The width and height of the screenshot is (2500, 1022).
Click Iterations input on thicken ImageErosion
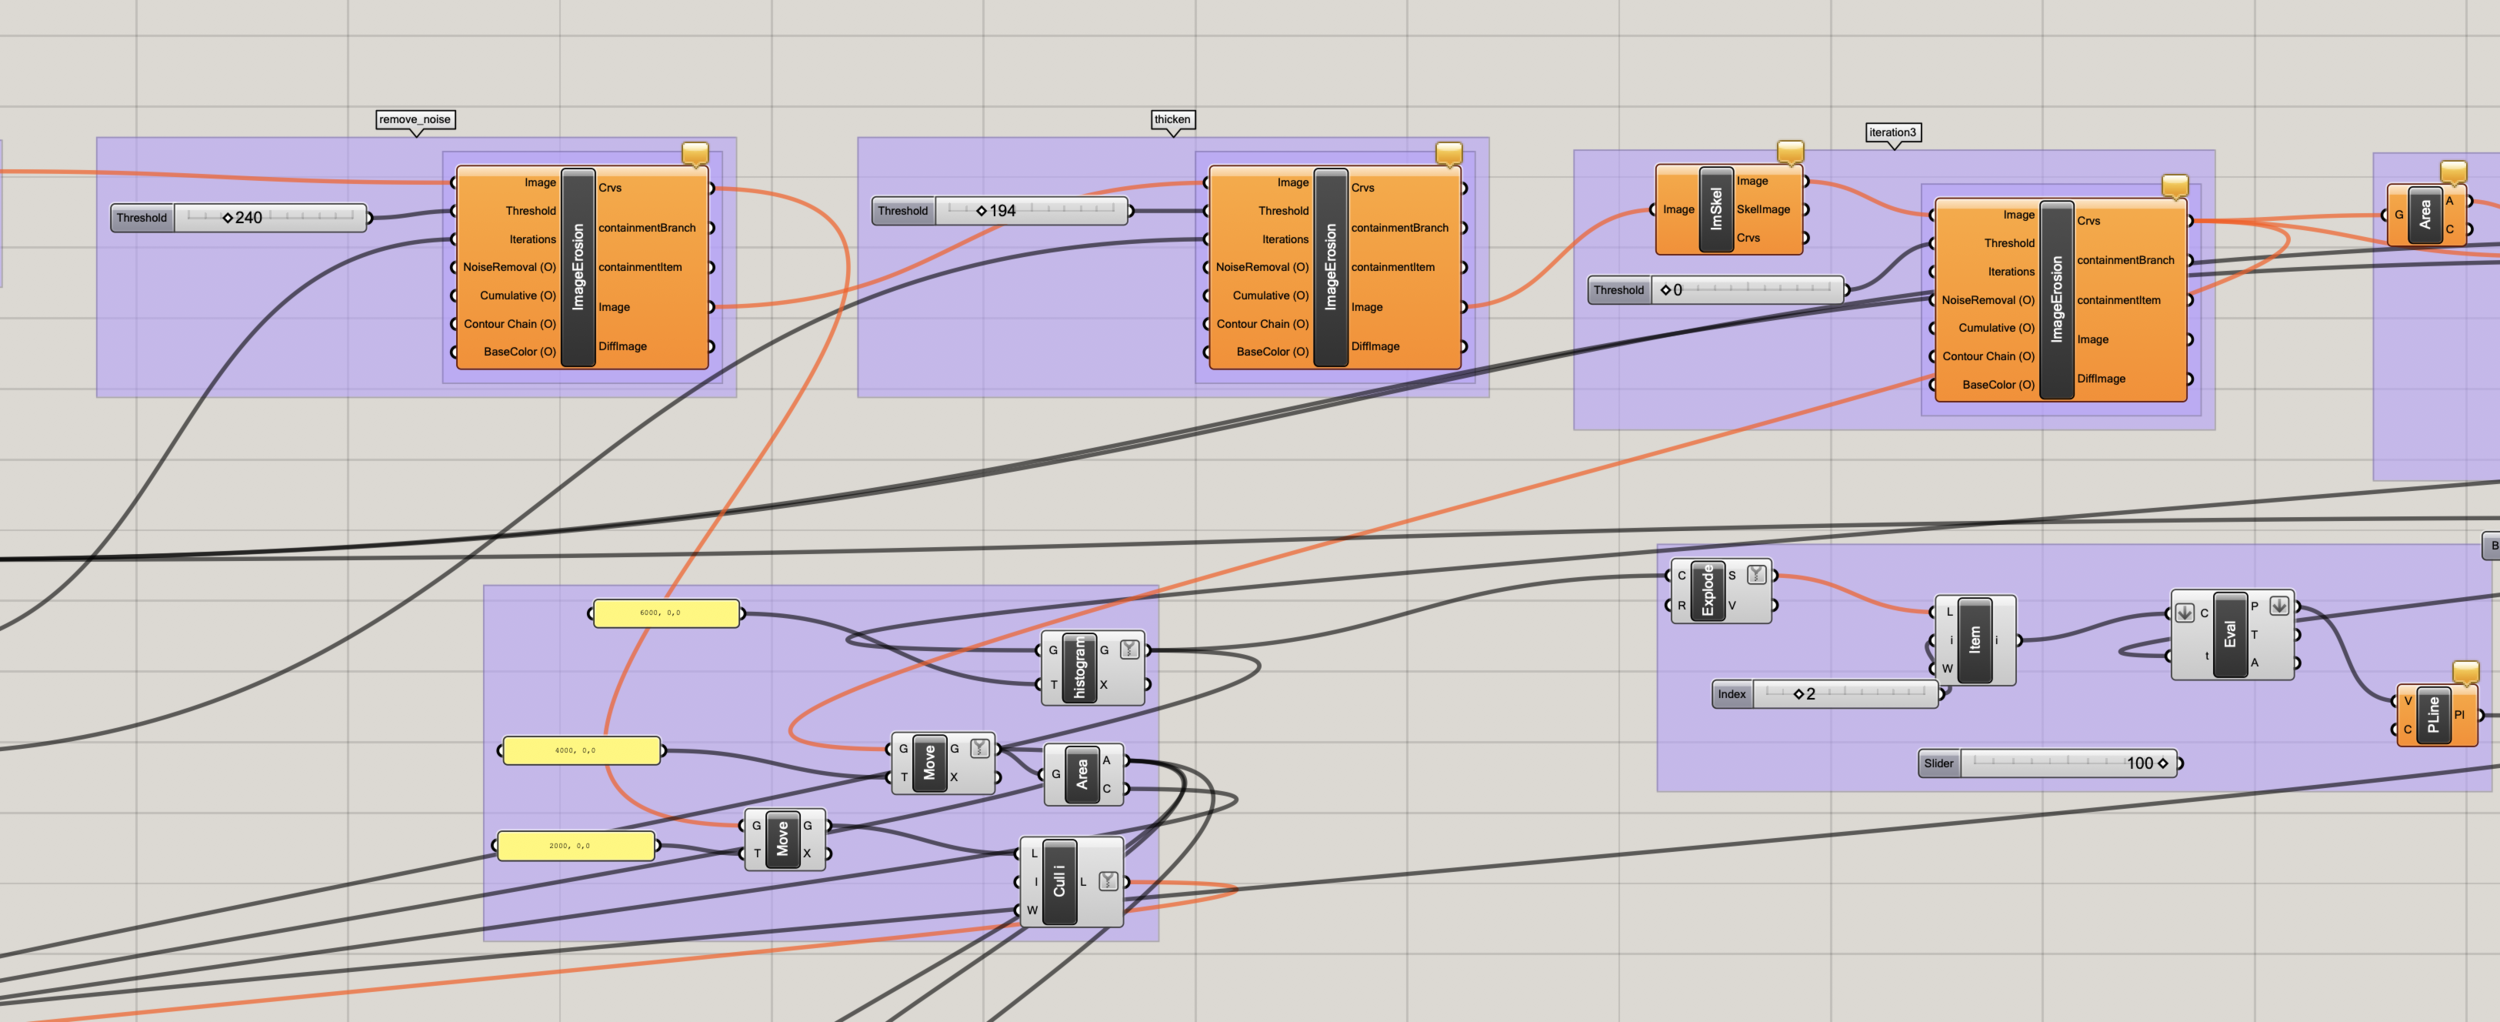pyautogui.click(x=1285, y=239)
